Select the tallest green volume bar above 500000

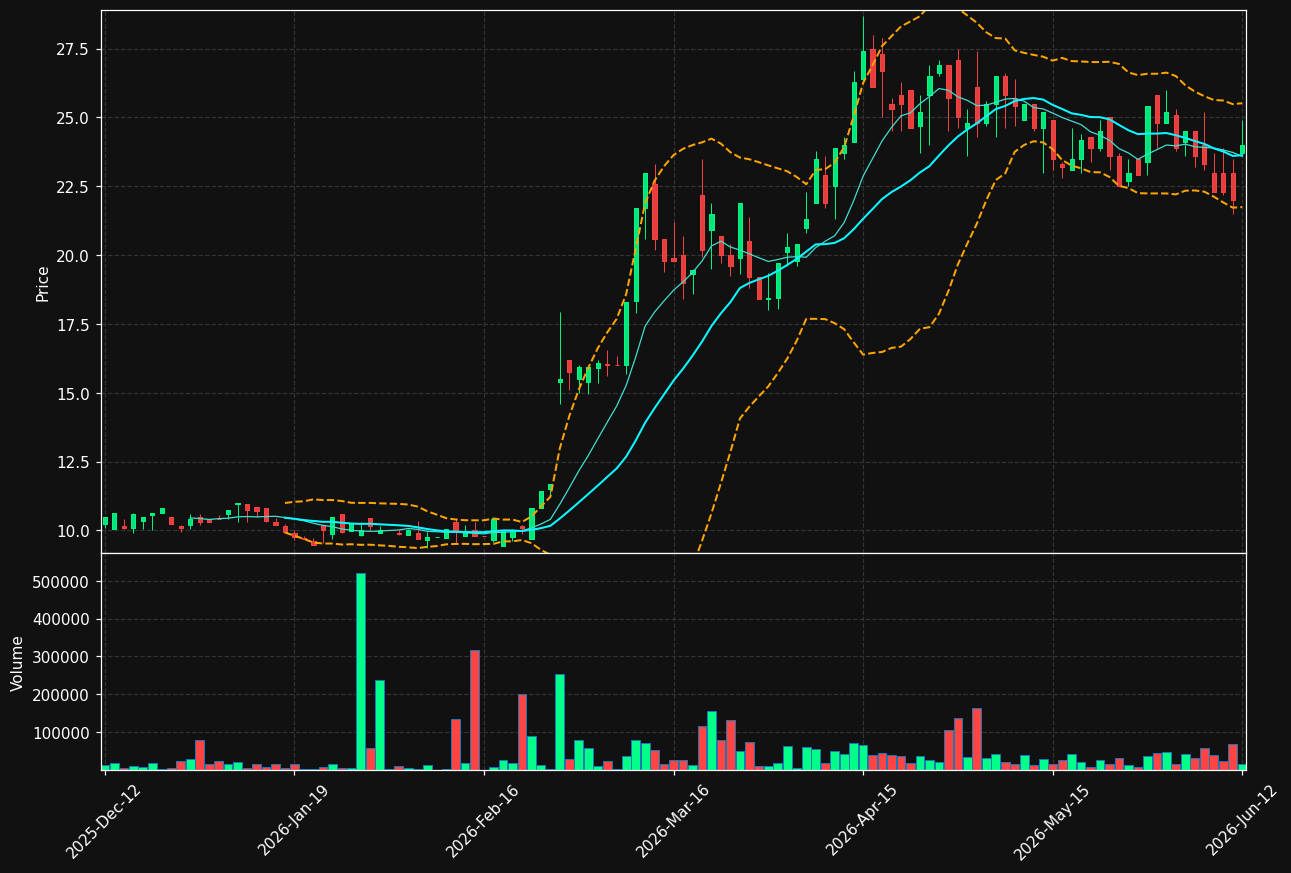pyautogui.click(x=361, y=671)
